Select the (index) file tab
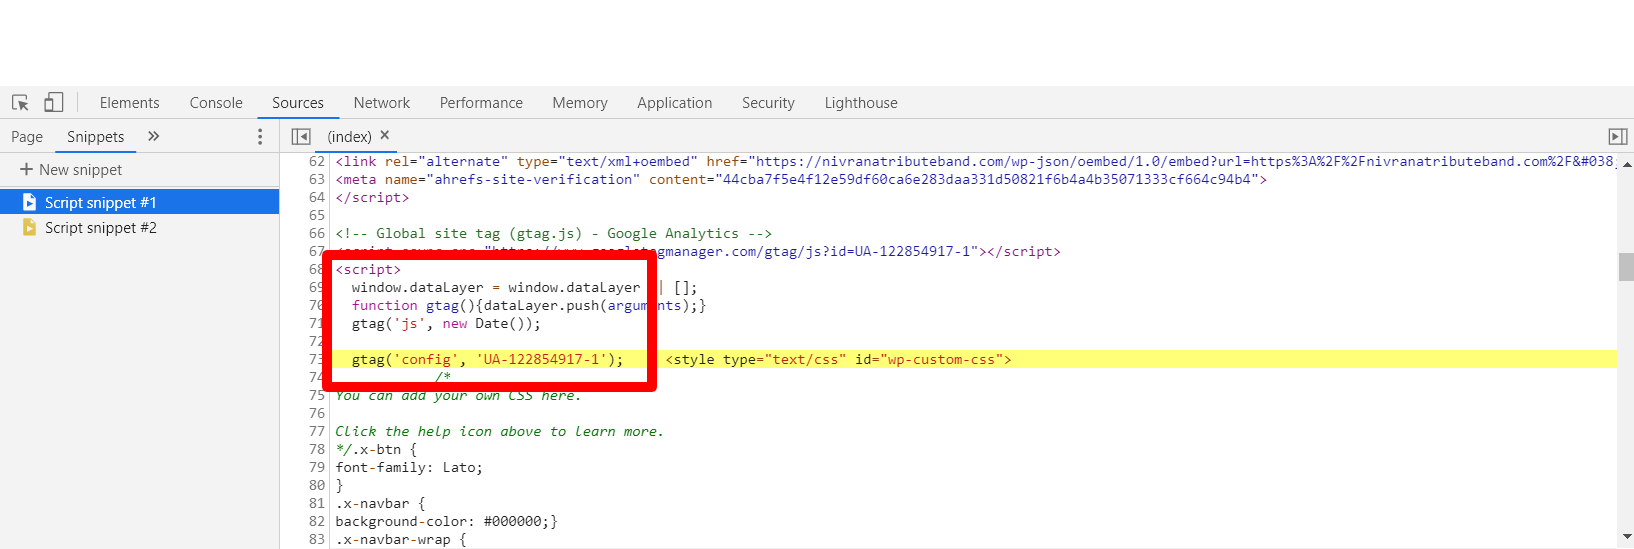Screen dimensions: 1634x549 click(x=349, y=137)
